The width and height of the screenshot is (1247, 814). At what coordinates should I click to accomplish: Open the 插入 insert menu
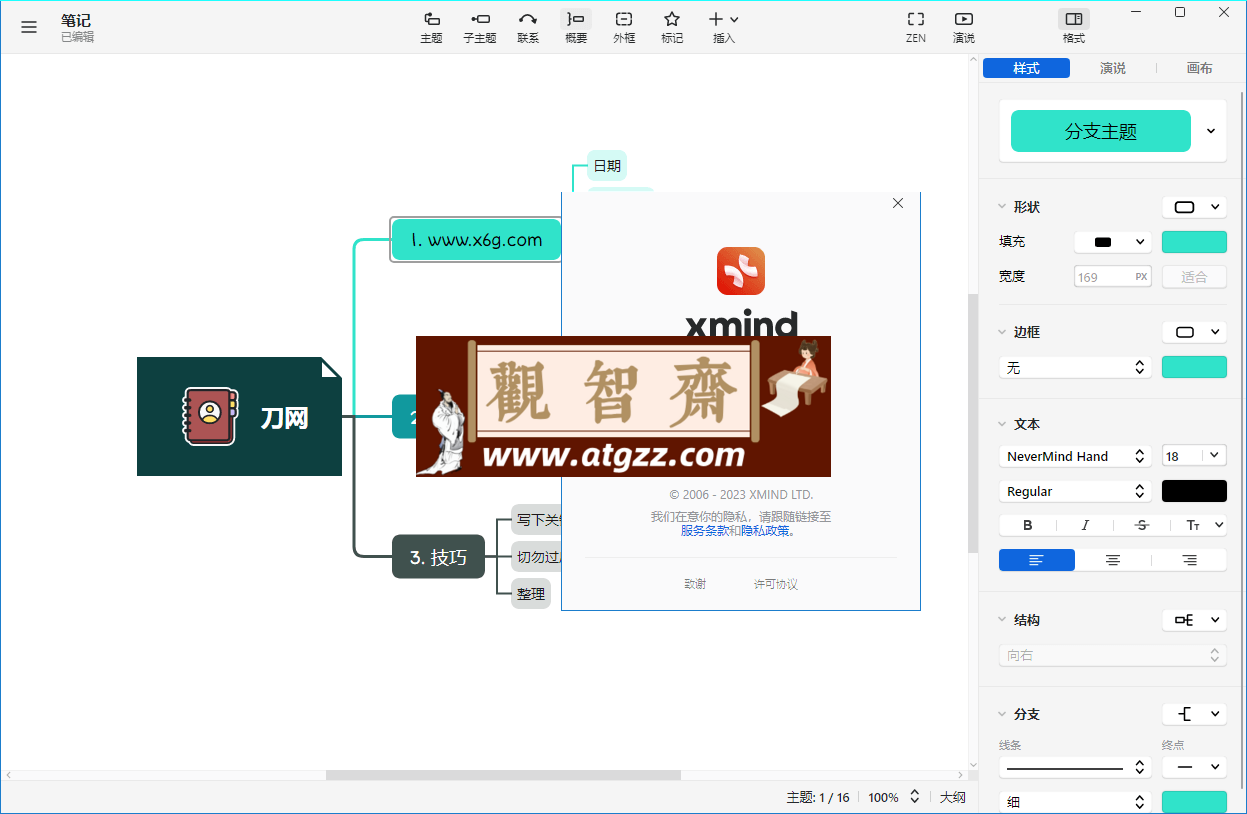(x=724, y=27)
